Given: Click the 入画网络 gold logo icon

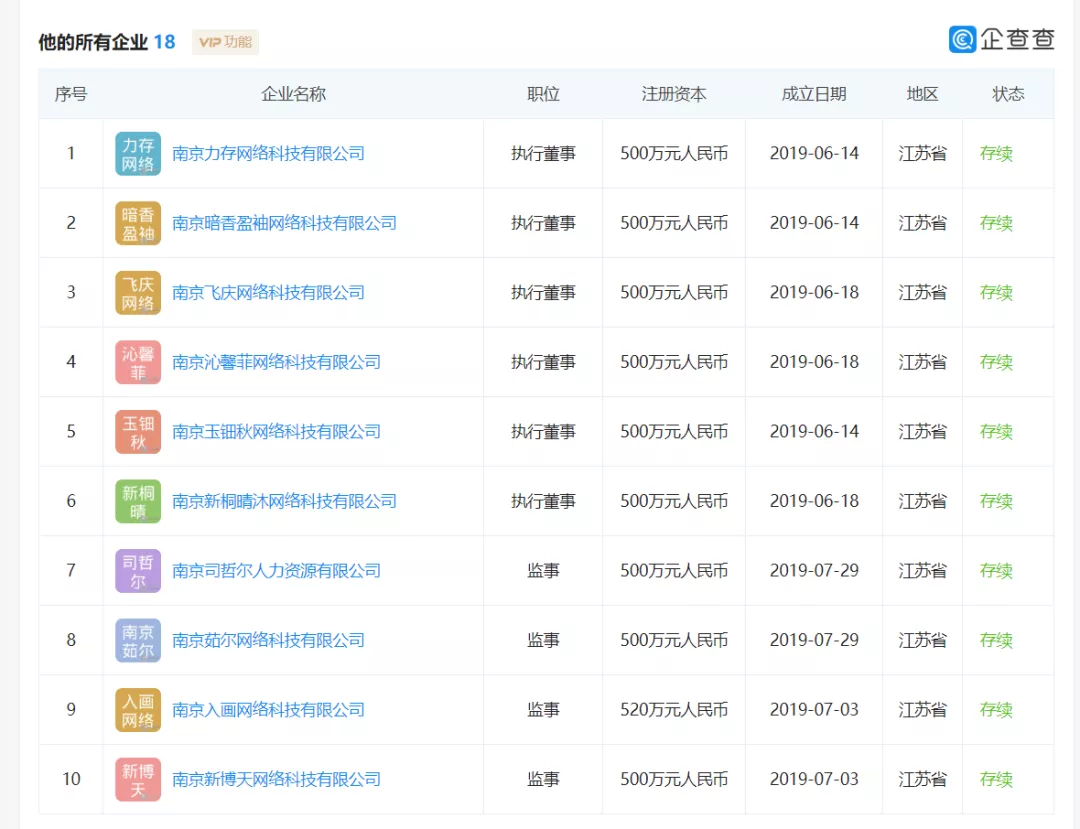Looking at the screenshot, I should pos(137,709).
